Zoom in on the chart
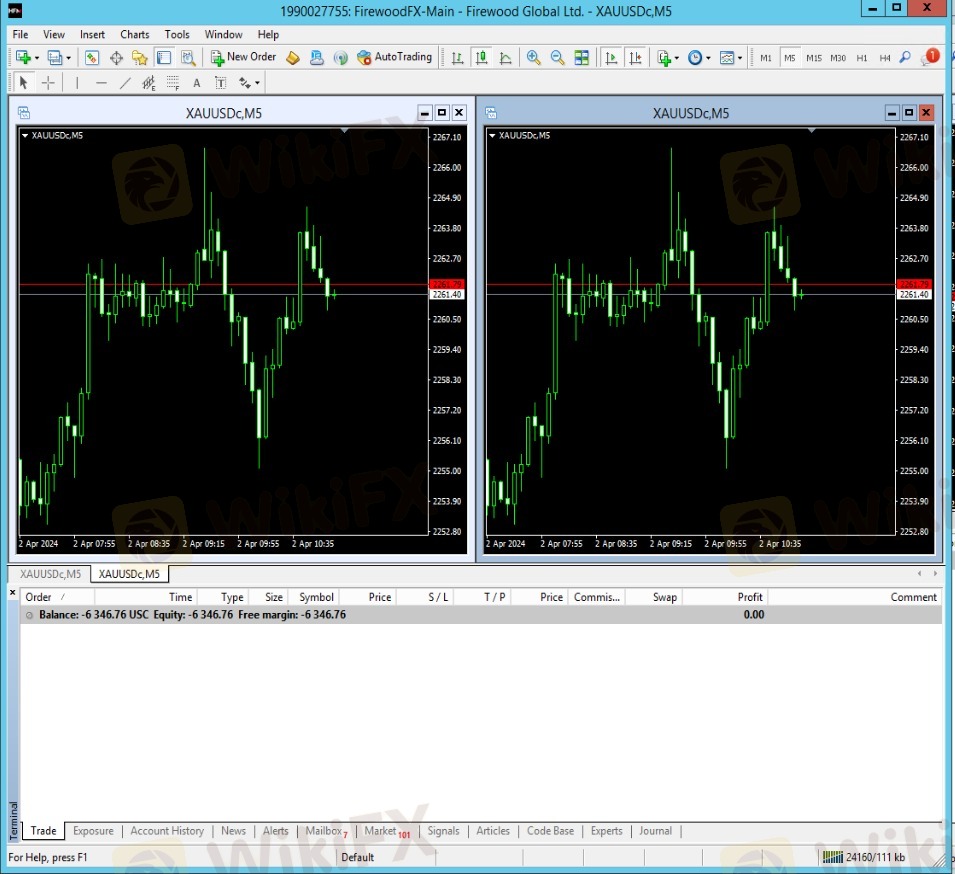955x874 pixels. point(533,58)
